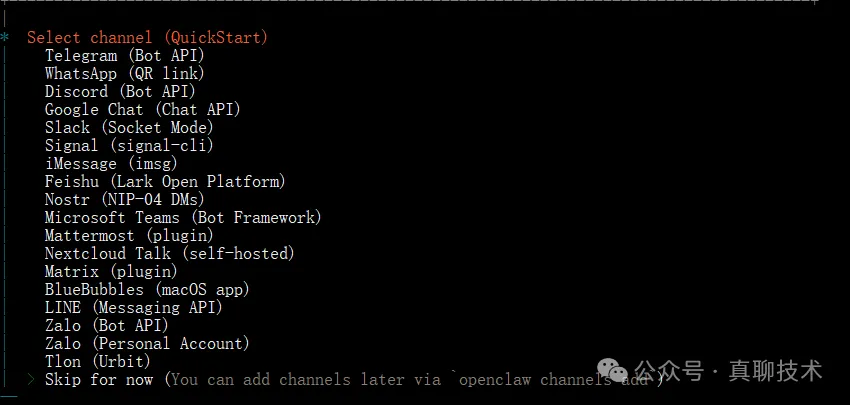850x405 pixels.
Task: Pick Discord (Bot API) from list
Action: pos(120,92)
